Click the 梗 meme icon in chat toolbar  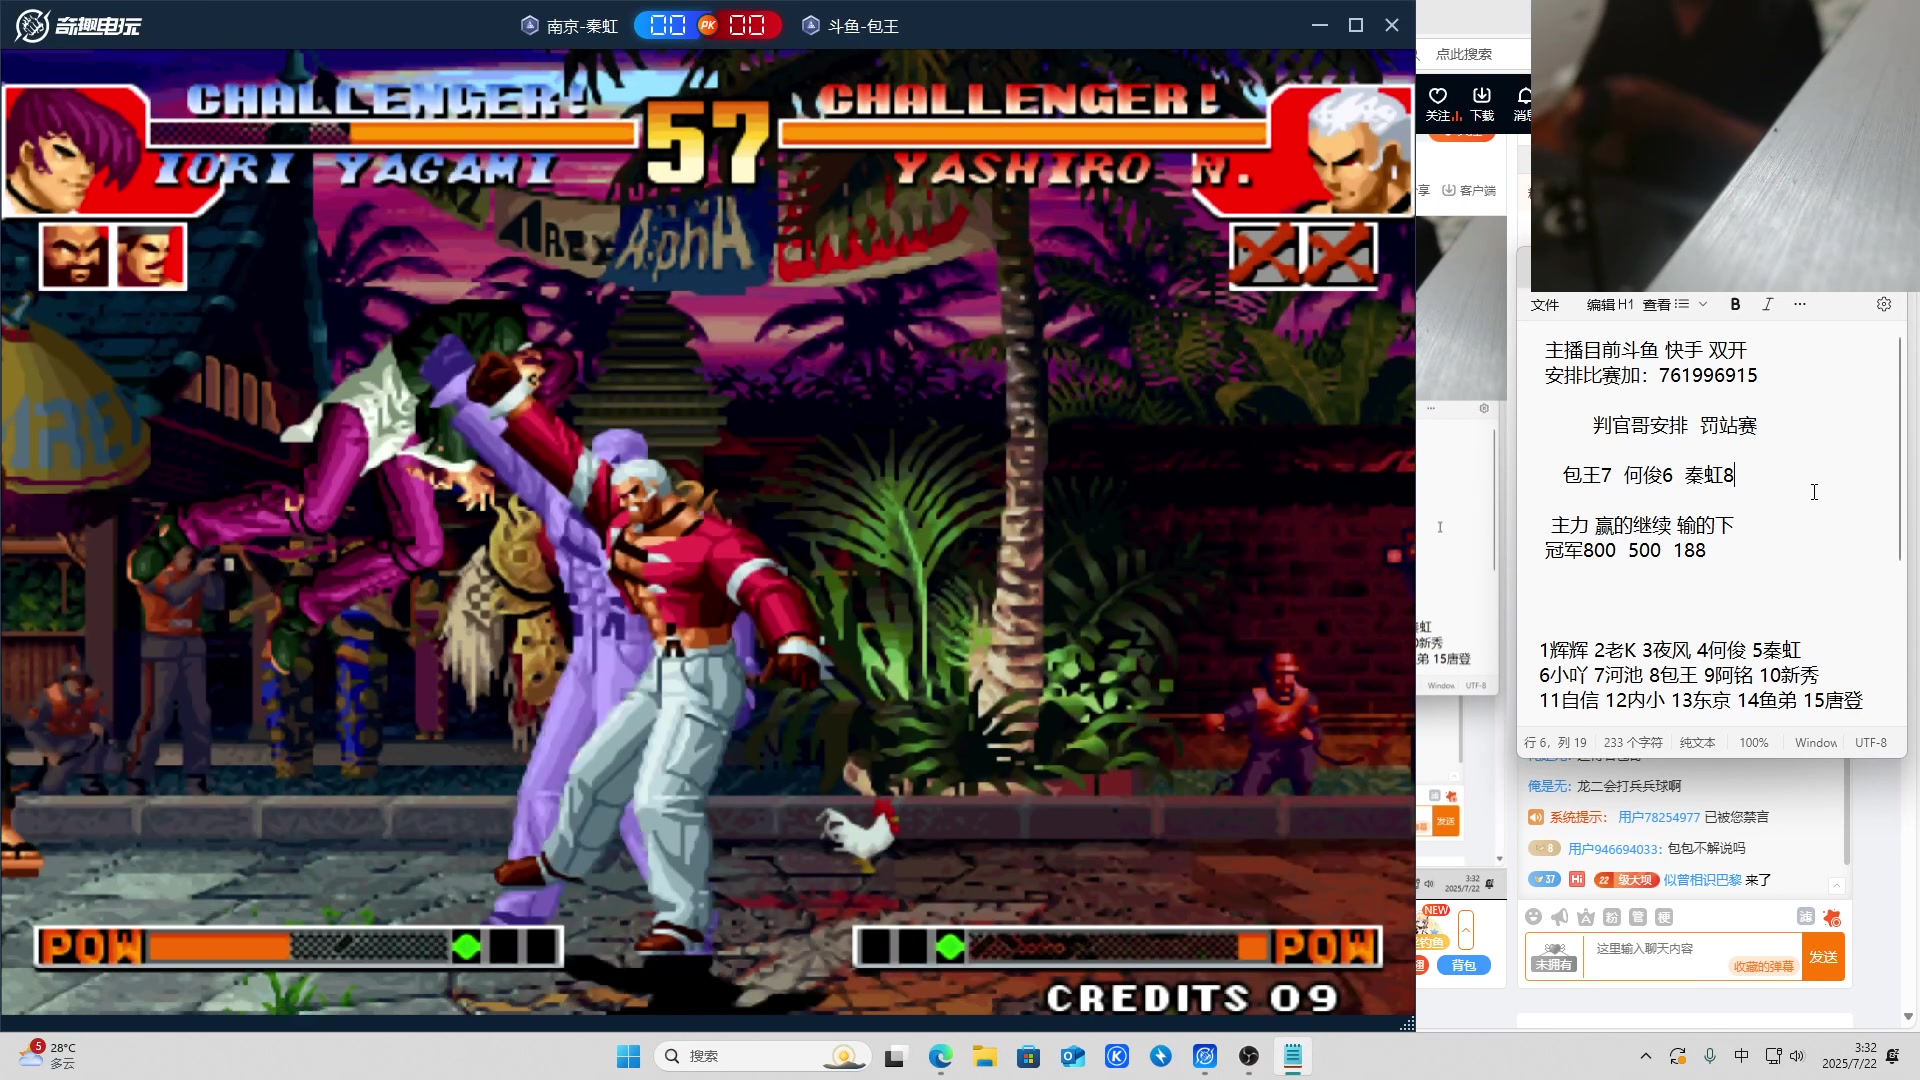point(1663,917)
